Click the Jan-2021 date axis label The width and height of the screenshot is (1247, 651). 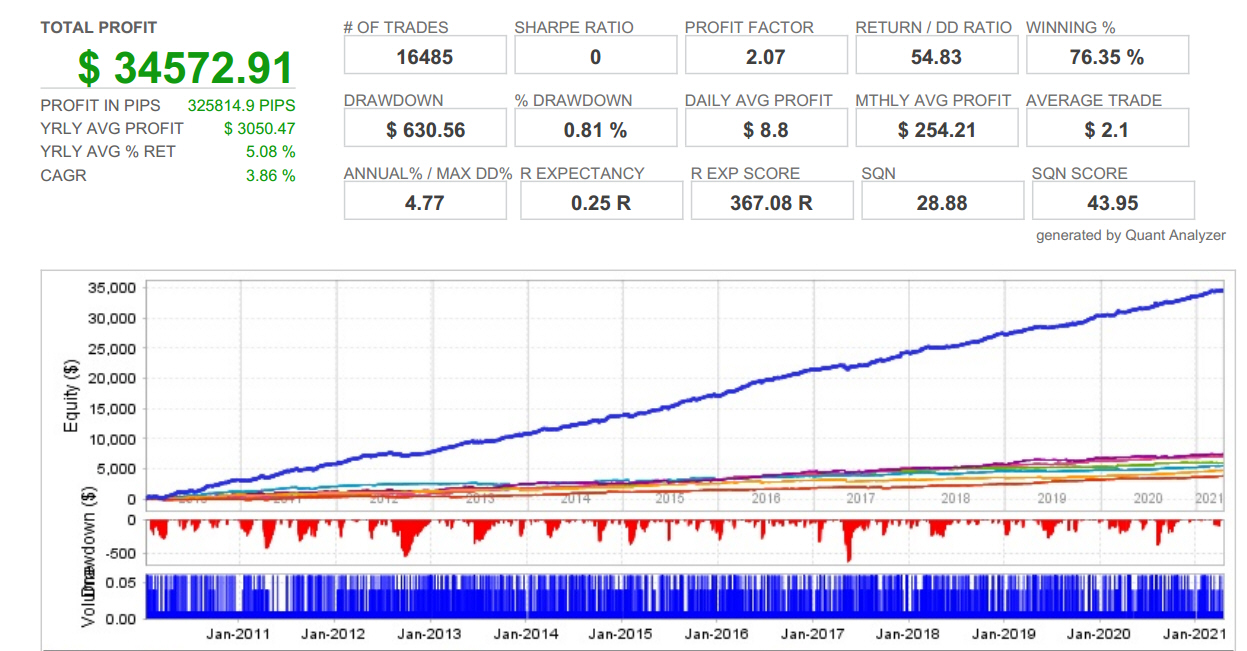click(x=1196, y=633)
